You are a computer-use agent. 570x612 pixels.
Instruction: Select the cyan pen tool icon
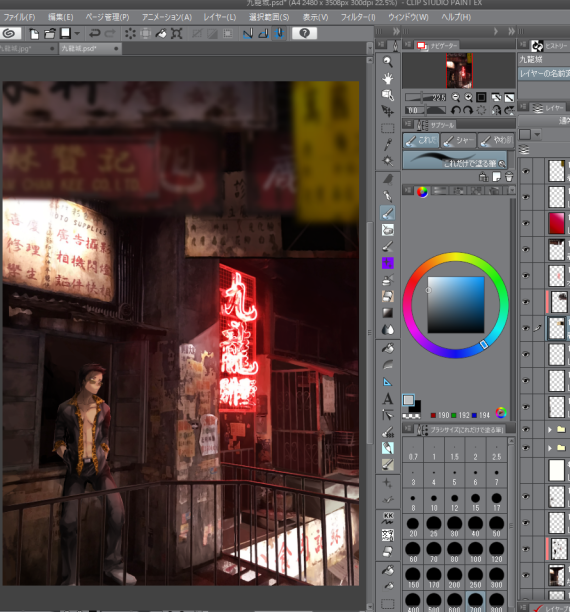pyautogui.click(x=387, y=448)
